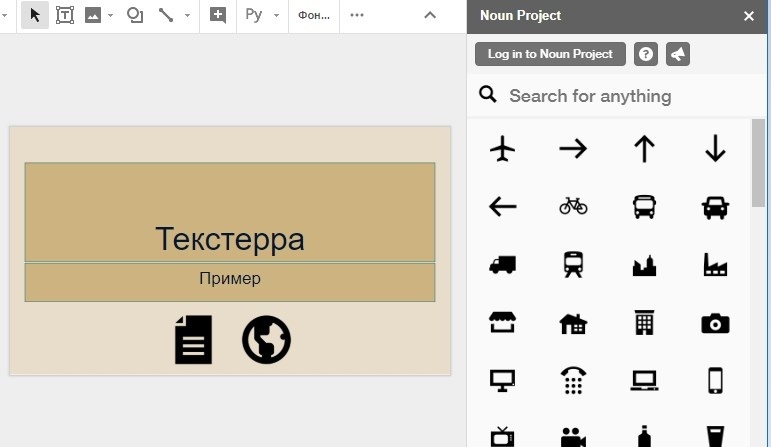Add a comment with plus bubble icon
The height and width of the screenshot is (447, 771).
[x=218, y=15]
